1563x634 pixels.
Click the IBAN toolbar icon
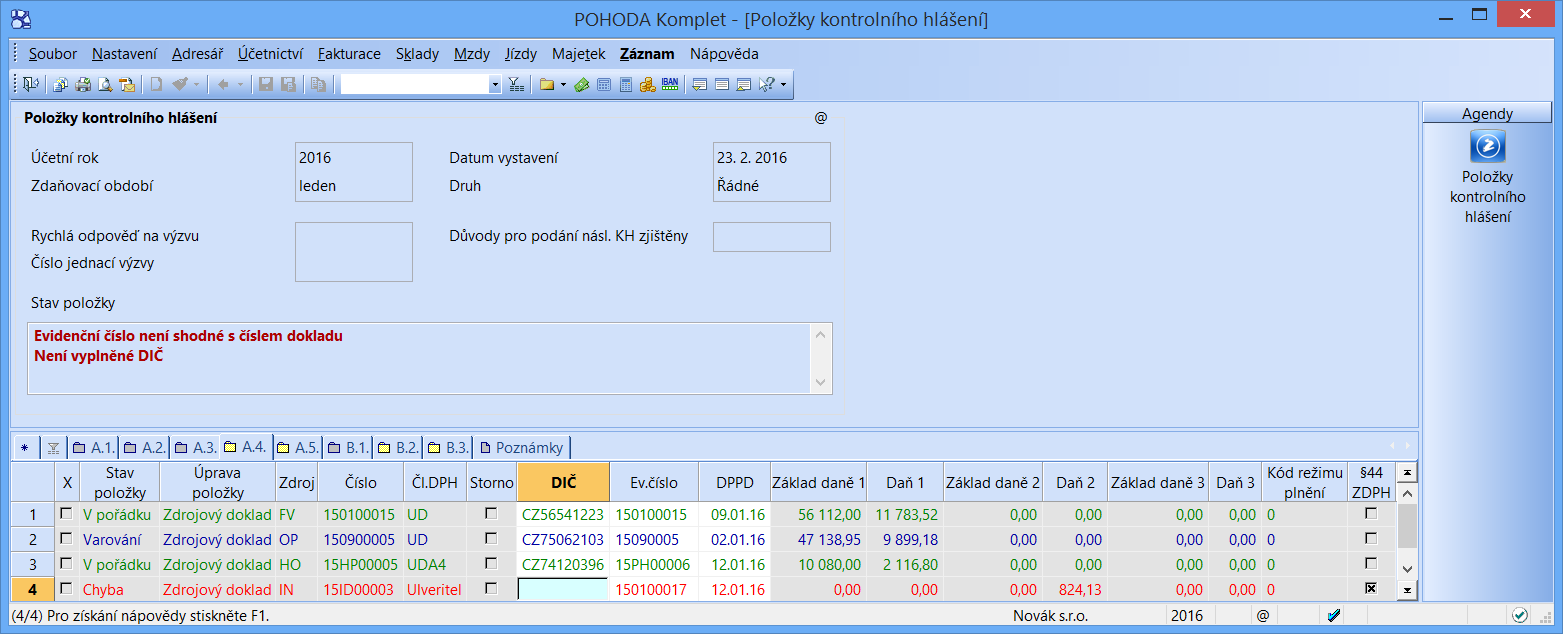pos(670,85)
